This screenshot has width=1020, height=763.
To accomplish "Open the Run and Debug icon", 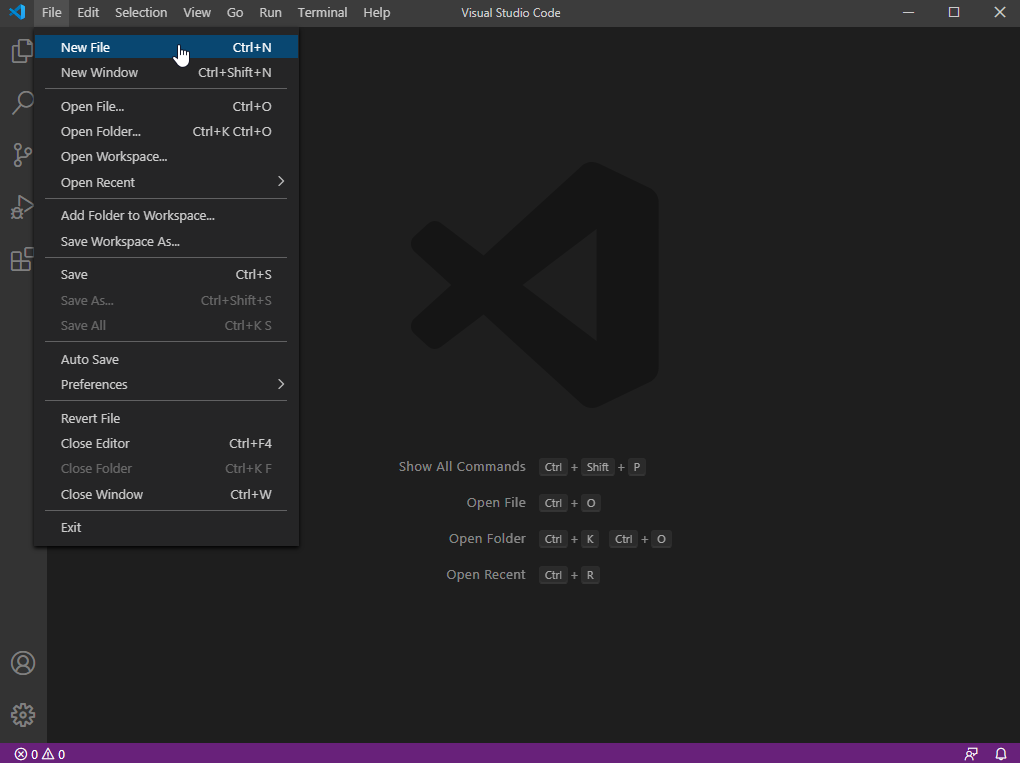I will (x=22, y=207).
